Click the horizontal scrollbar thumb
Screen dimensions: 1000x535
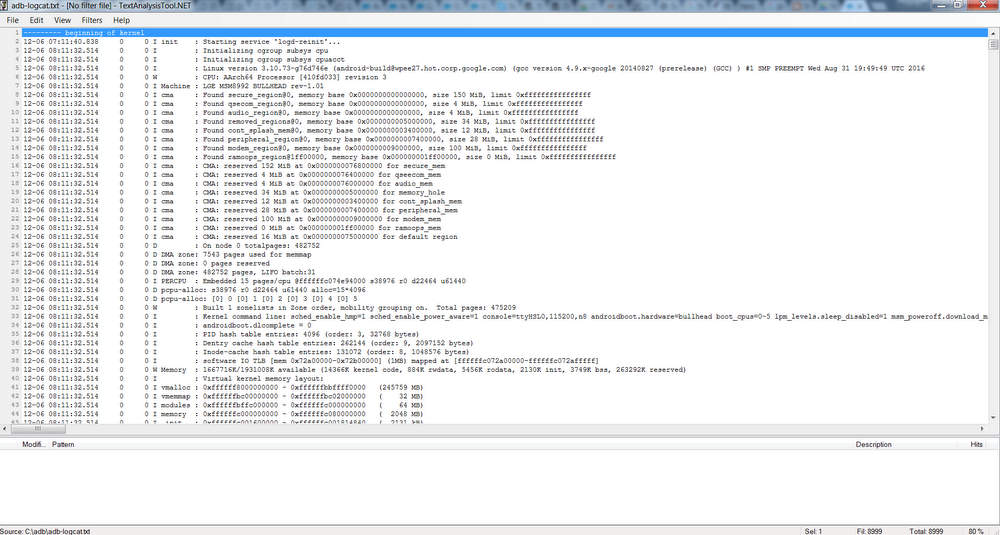click(x=37, y=429)
